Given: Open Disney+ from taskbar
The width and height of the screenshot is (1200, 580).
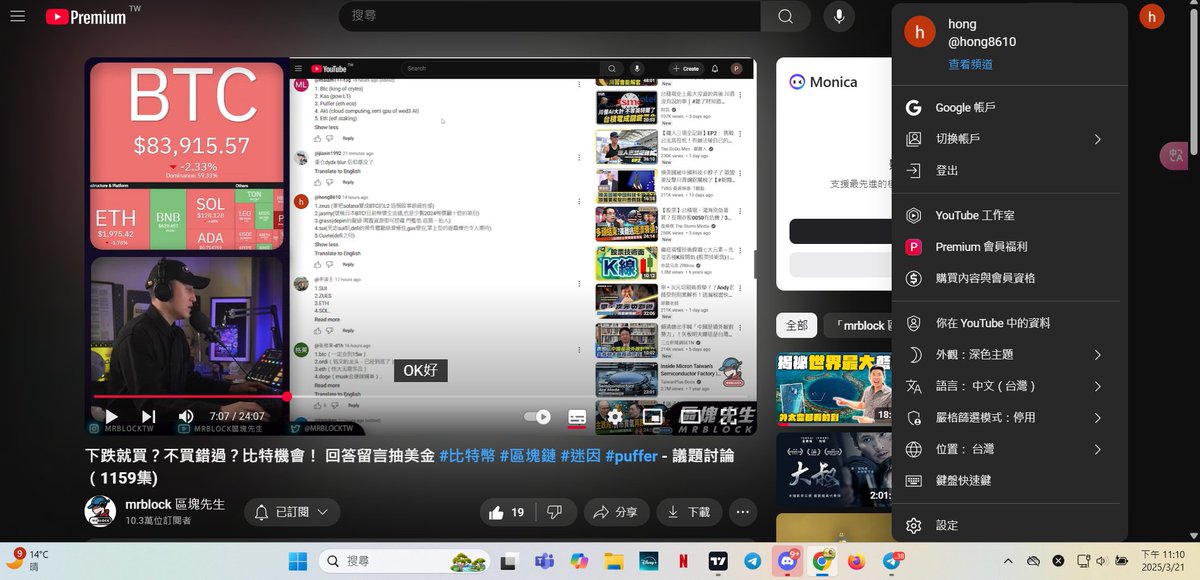Looking at the screenshot, I should [648, 561].
